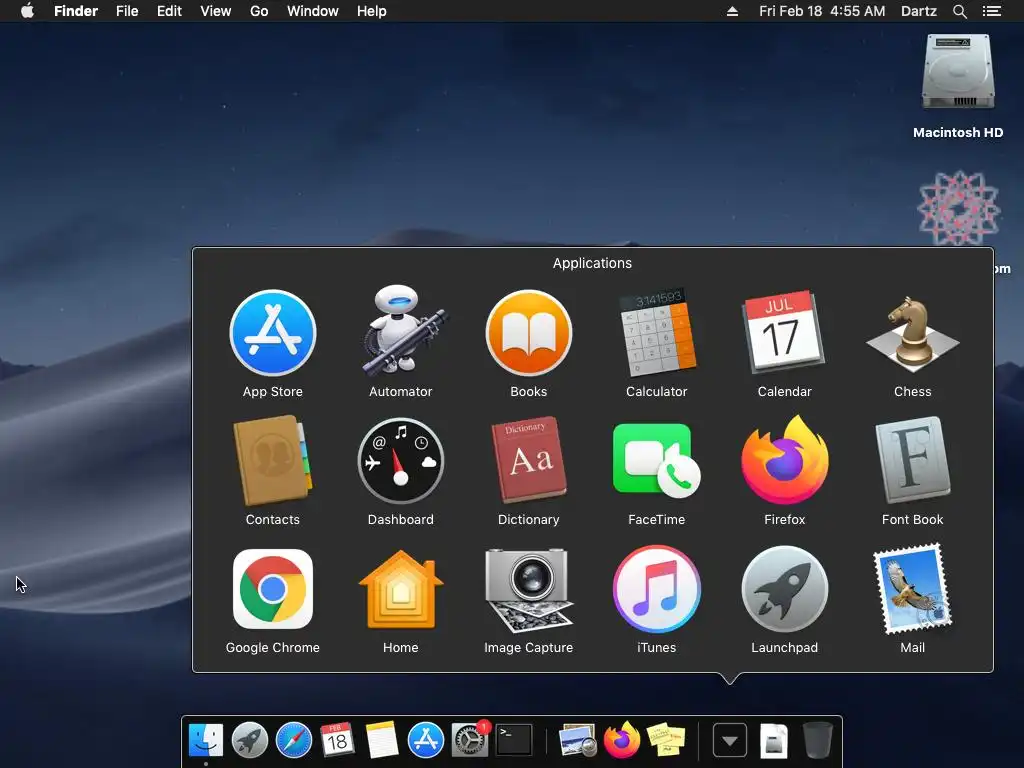Open Launchpad rocket in the Dock
The image size is (1024, 768).
tap(249, 741)
